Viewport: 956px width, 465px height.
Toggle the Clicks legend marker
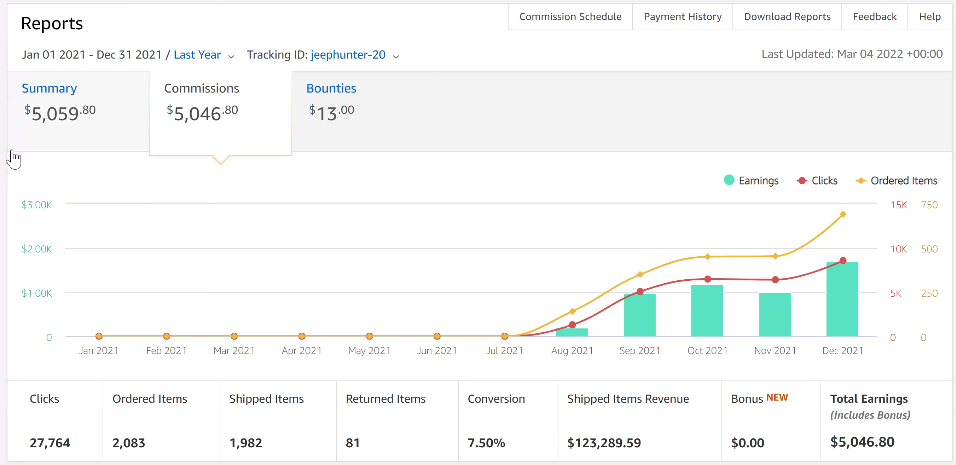[x=802, y=180]
